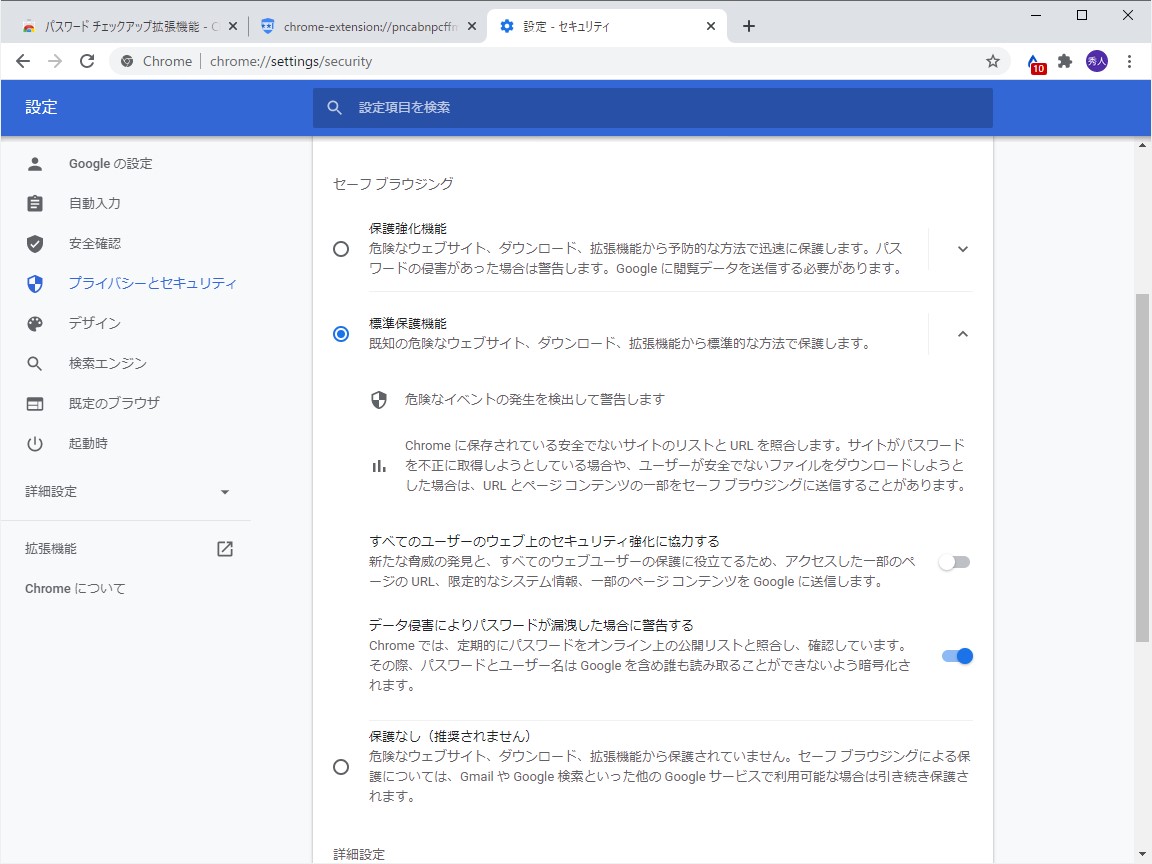
Task: Enable the security enhancement cooperation toggle
Action: (x=953, y=562)
